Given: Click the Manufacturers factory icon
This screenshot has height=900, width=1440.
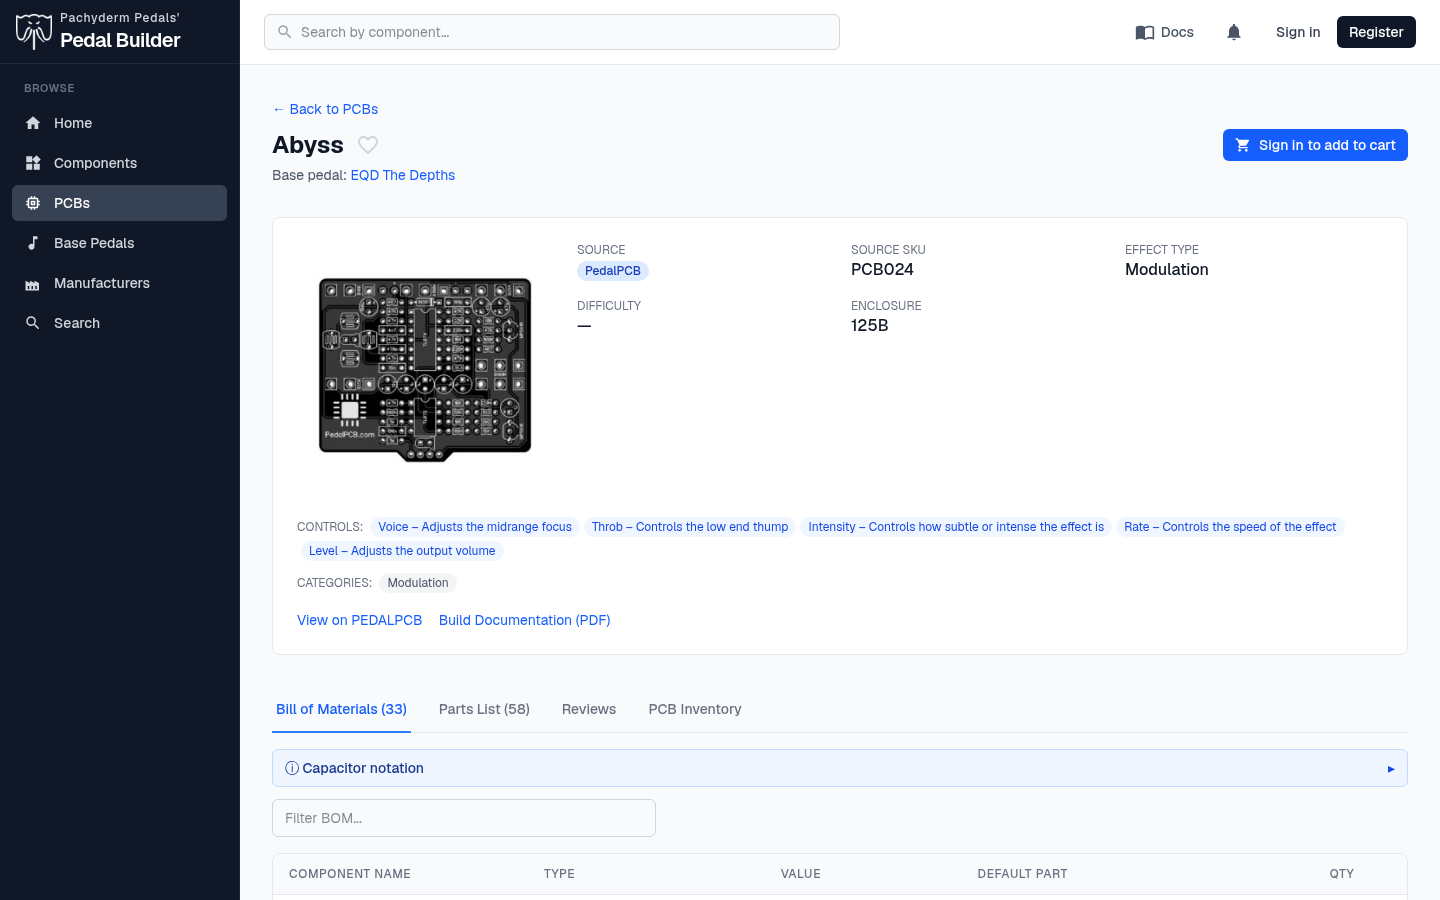Looking at the screenshot, I should (x=33, y=283).
